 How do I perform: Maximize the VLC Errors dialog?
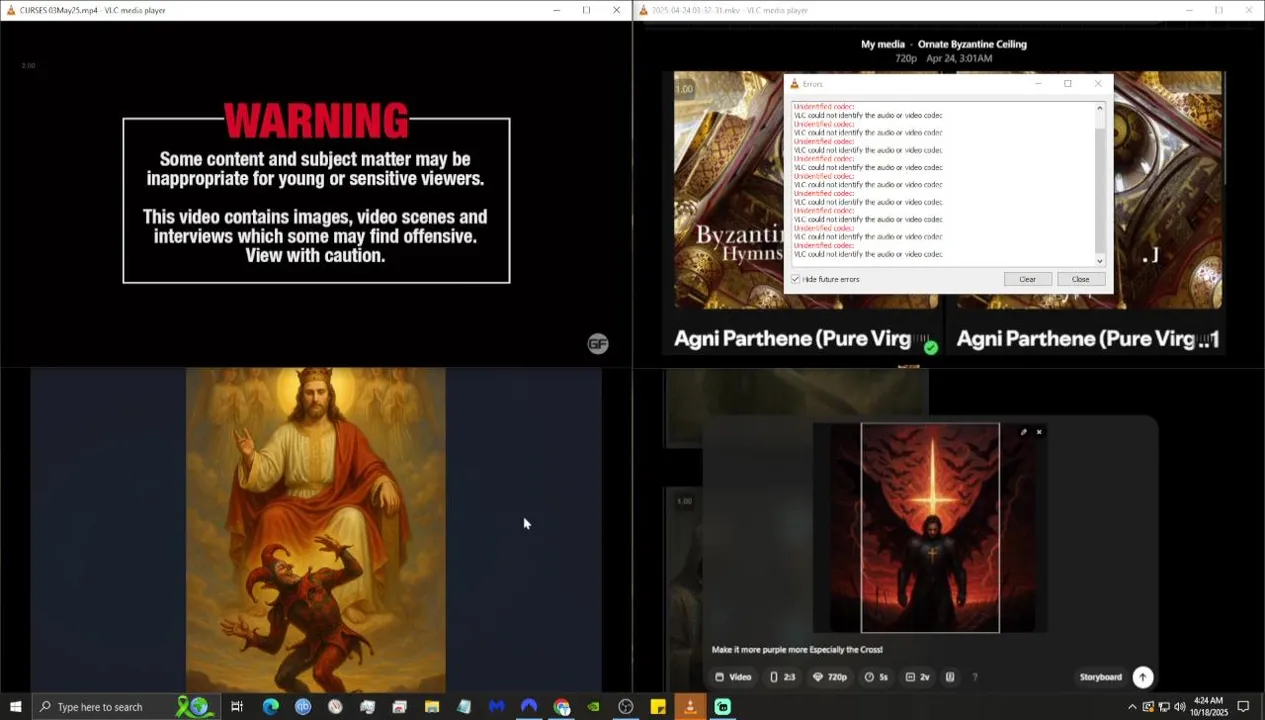click(x=1067, y=84)
